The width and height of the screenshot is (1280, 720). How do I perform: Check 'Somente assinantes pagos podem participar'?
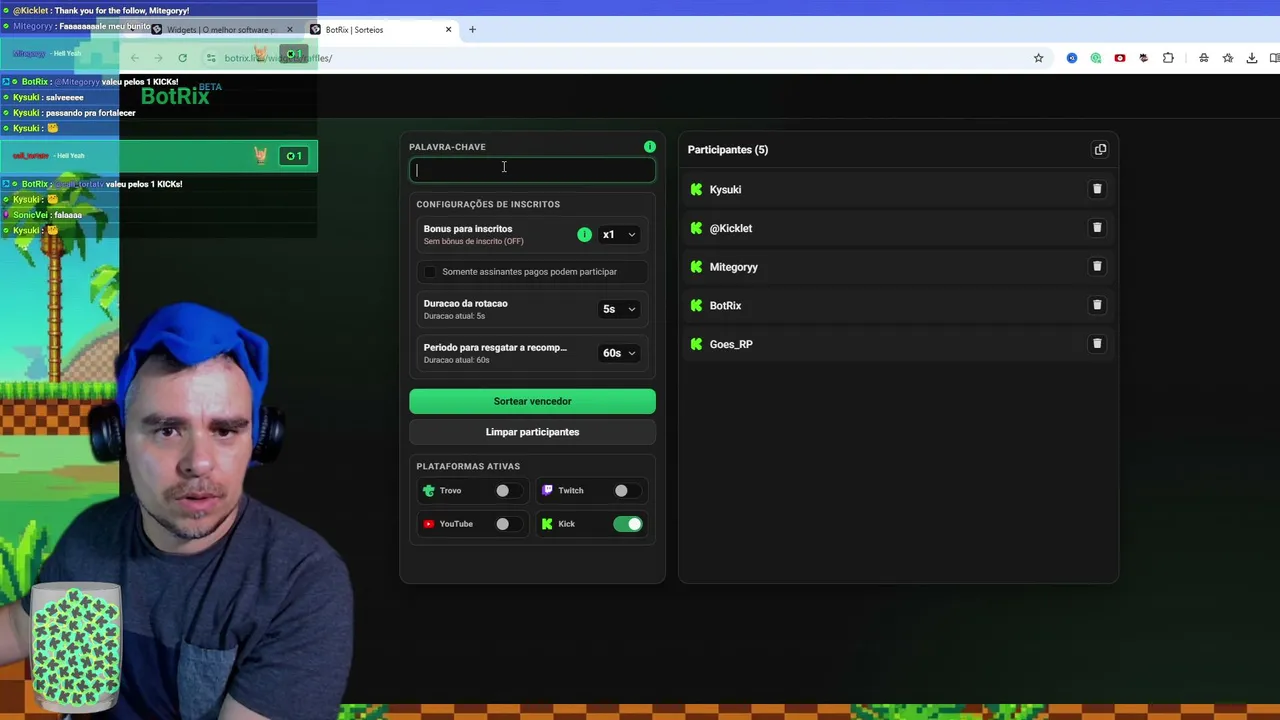tap(430, 272)
